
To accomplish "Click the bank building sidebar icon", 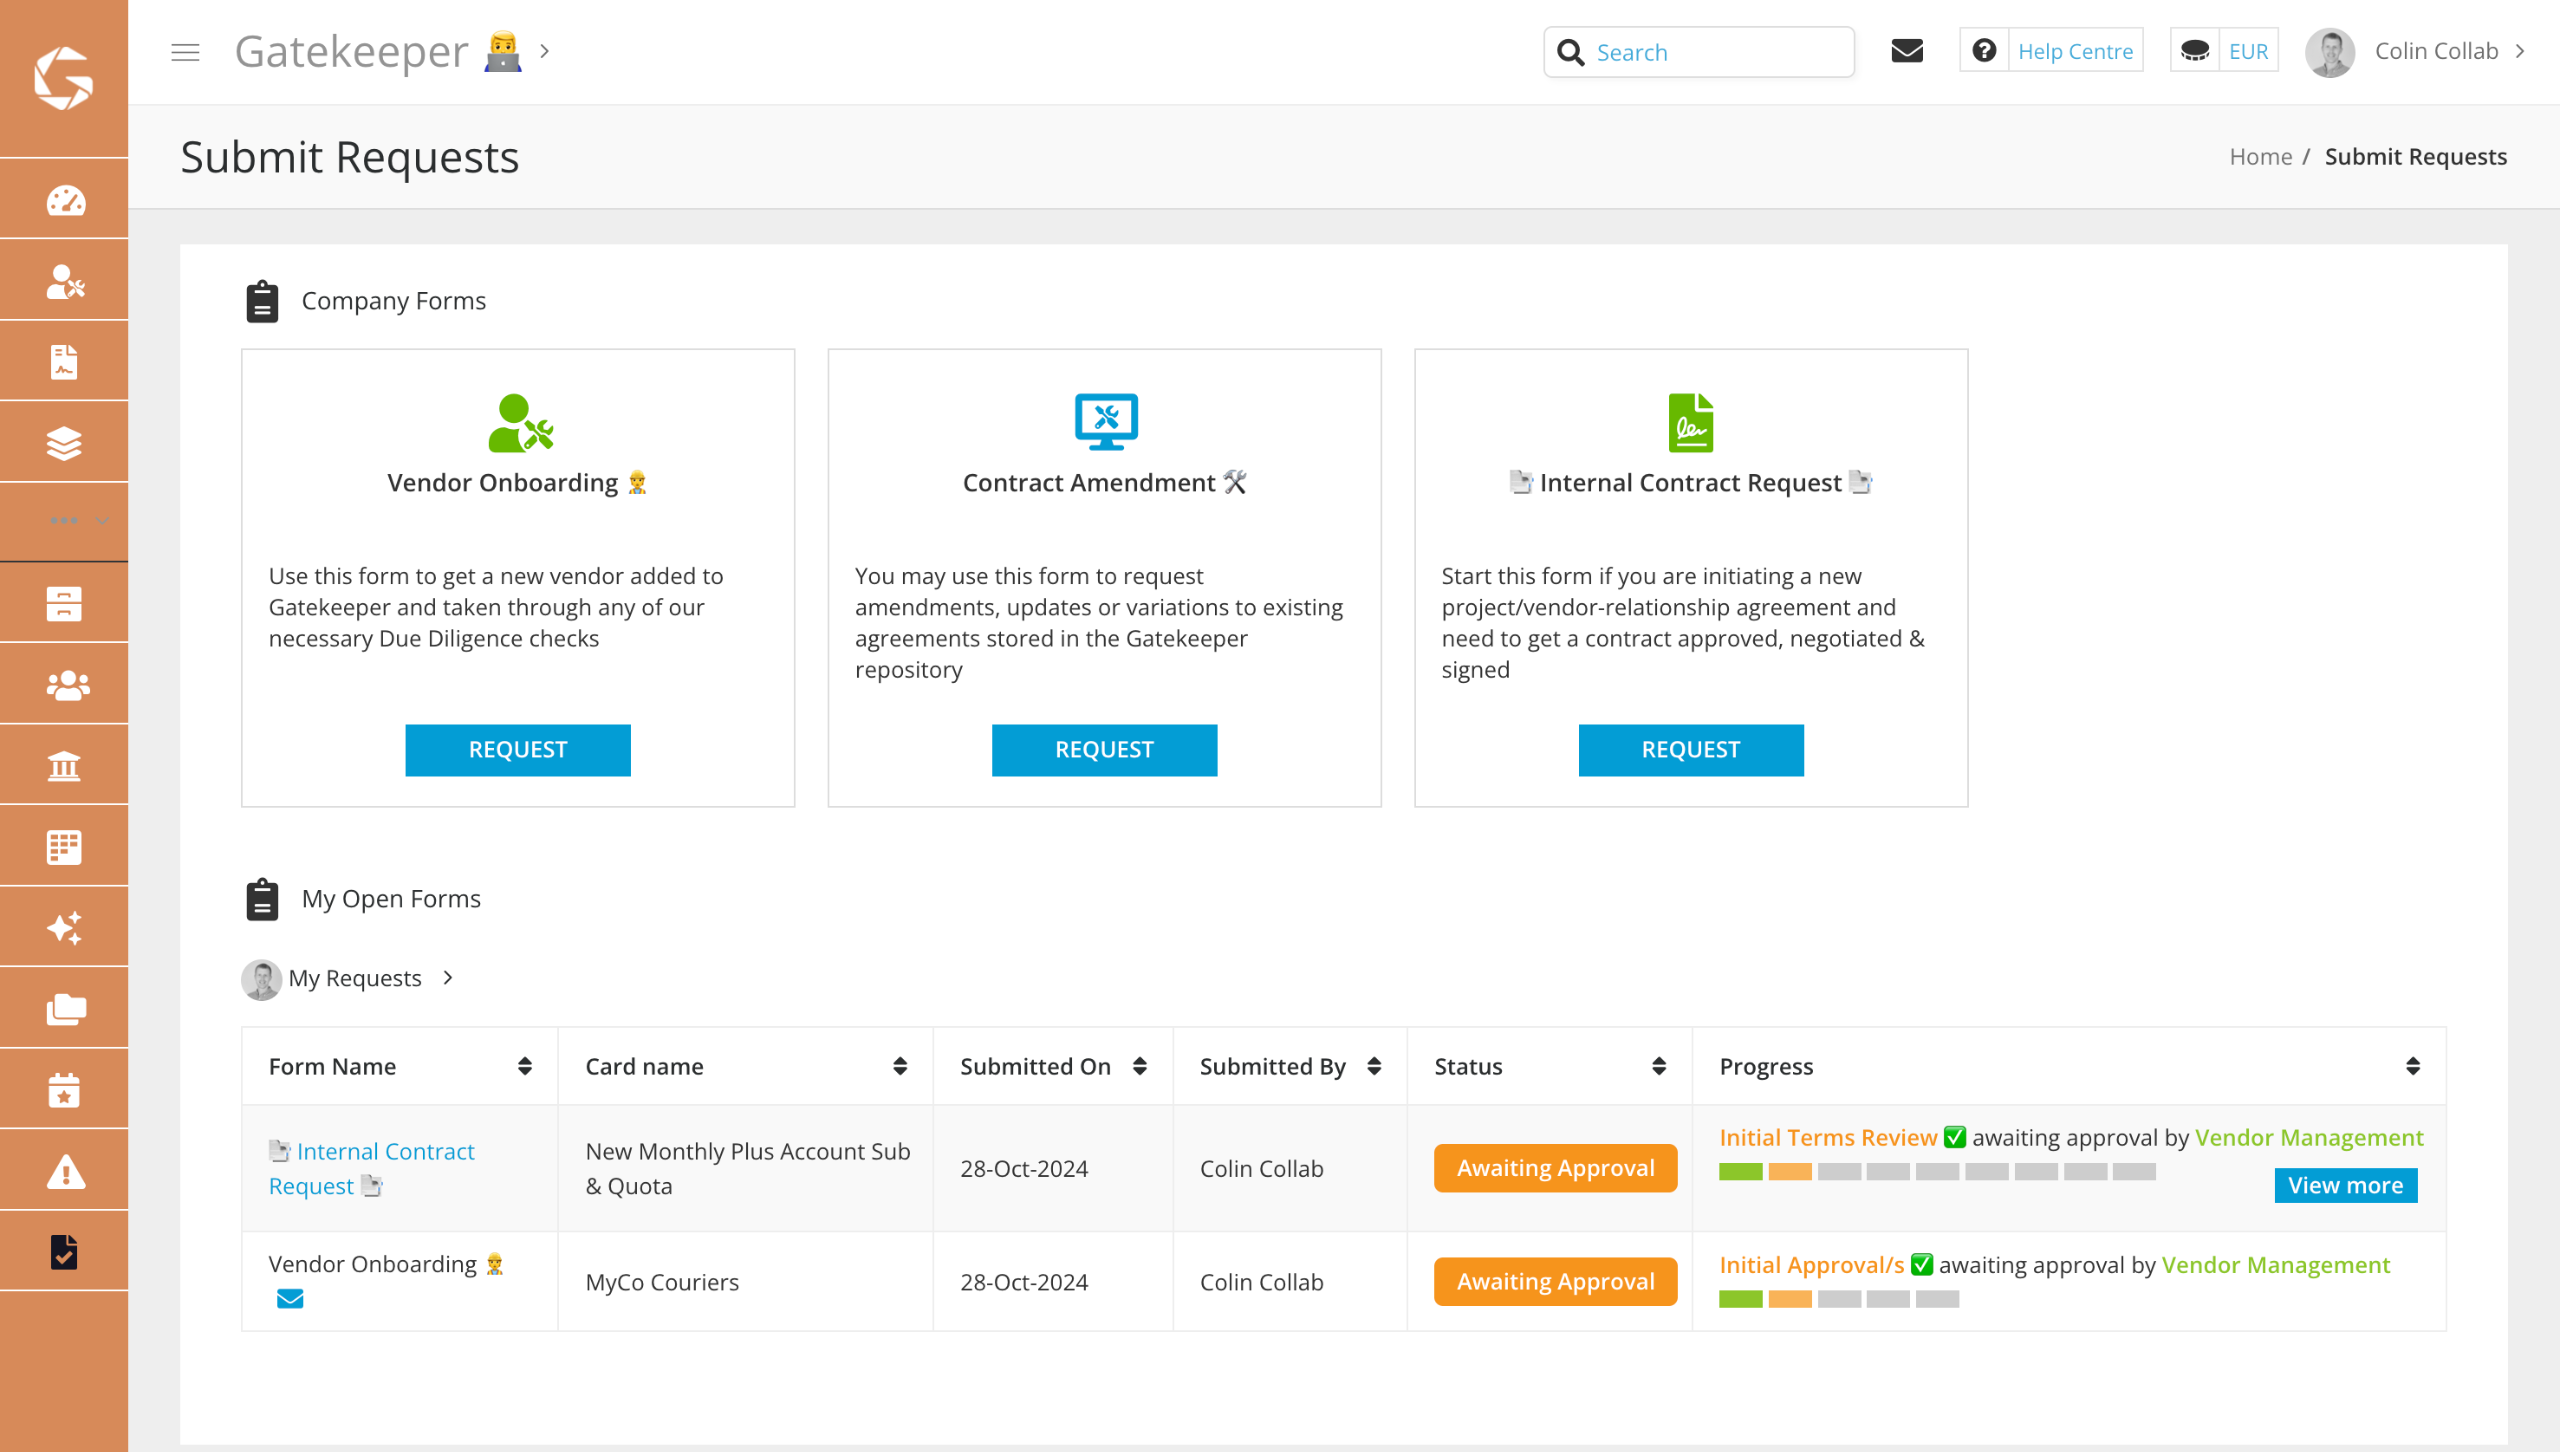I will coord(65,767).
